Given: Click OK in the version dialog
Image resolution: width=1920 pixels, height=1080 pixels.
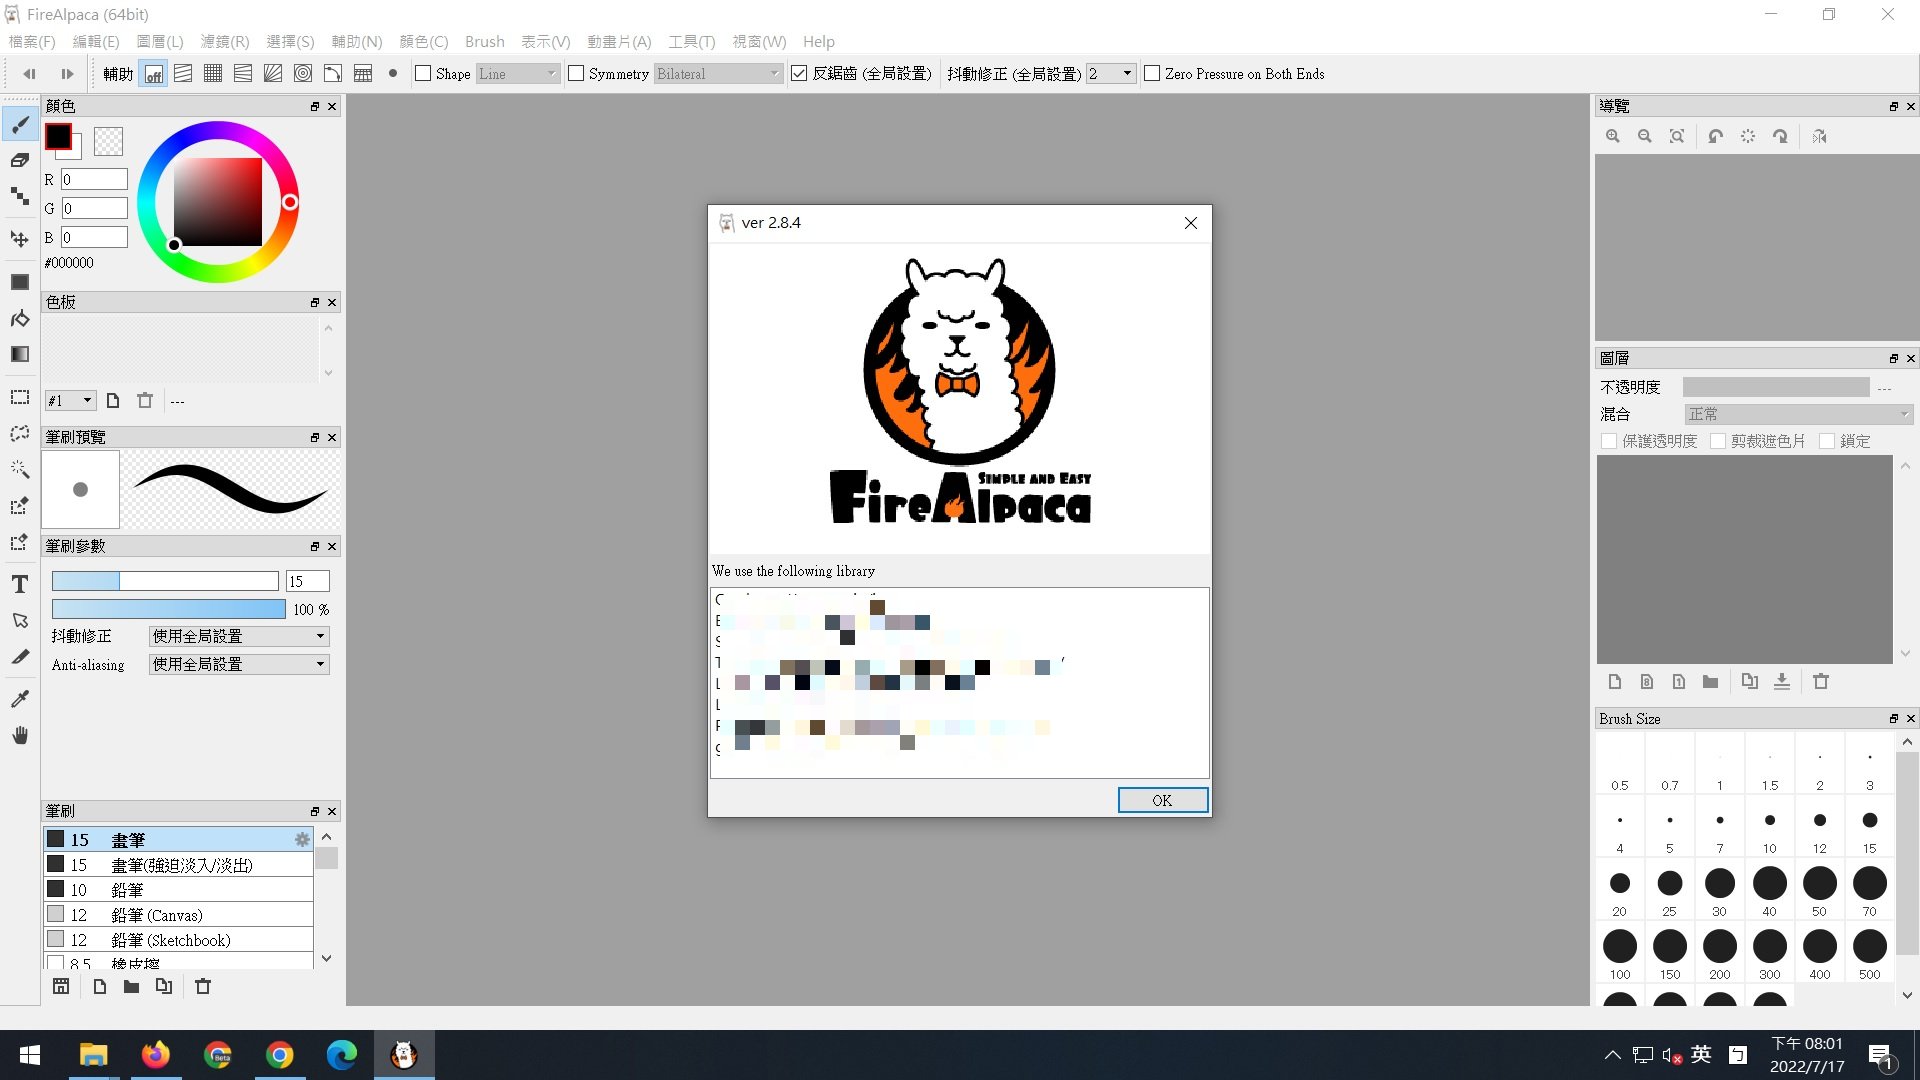Looking at the screenshot, I should pos(1162,800).
